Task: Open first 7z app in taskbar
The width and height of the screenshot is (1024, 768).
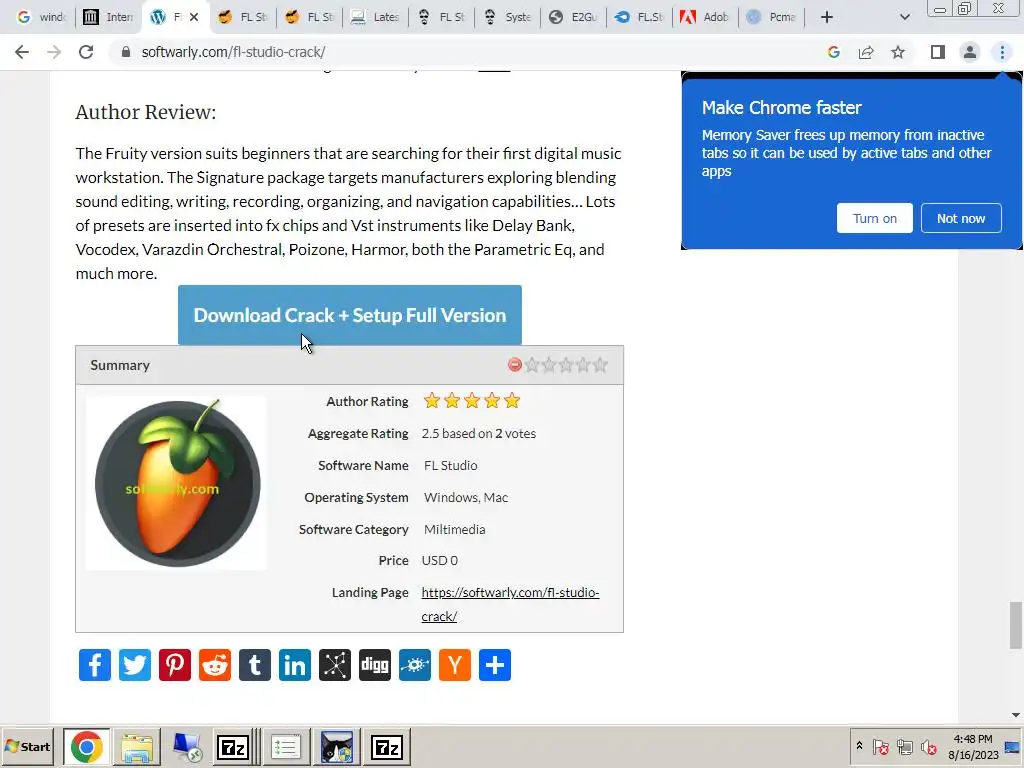Action: (233, 747)
